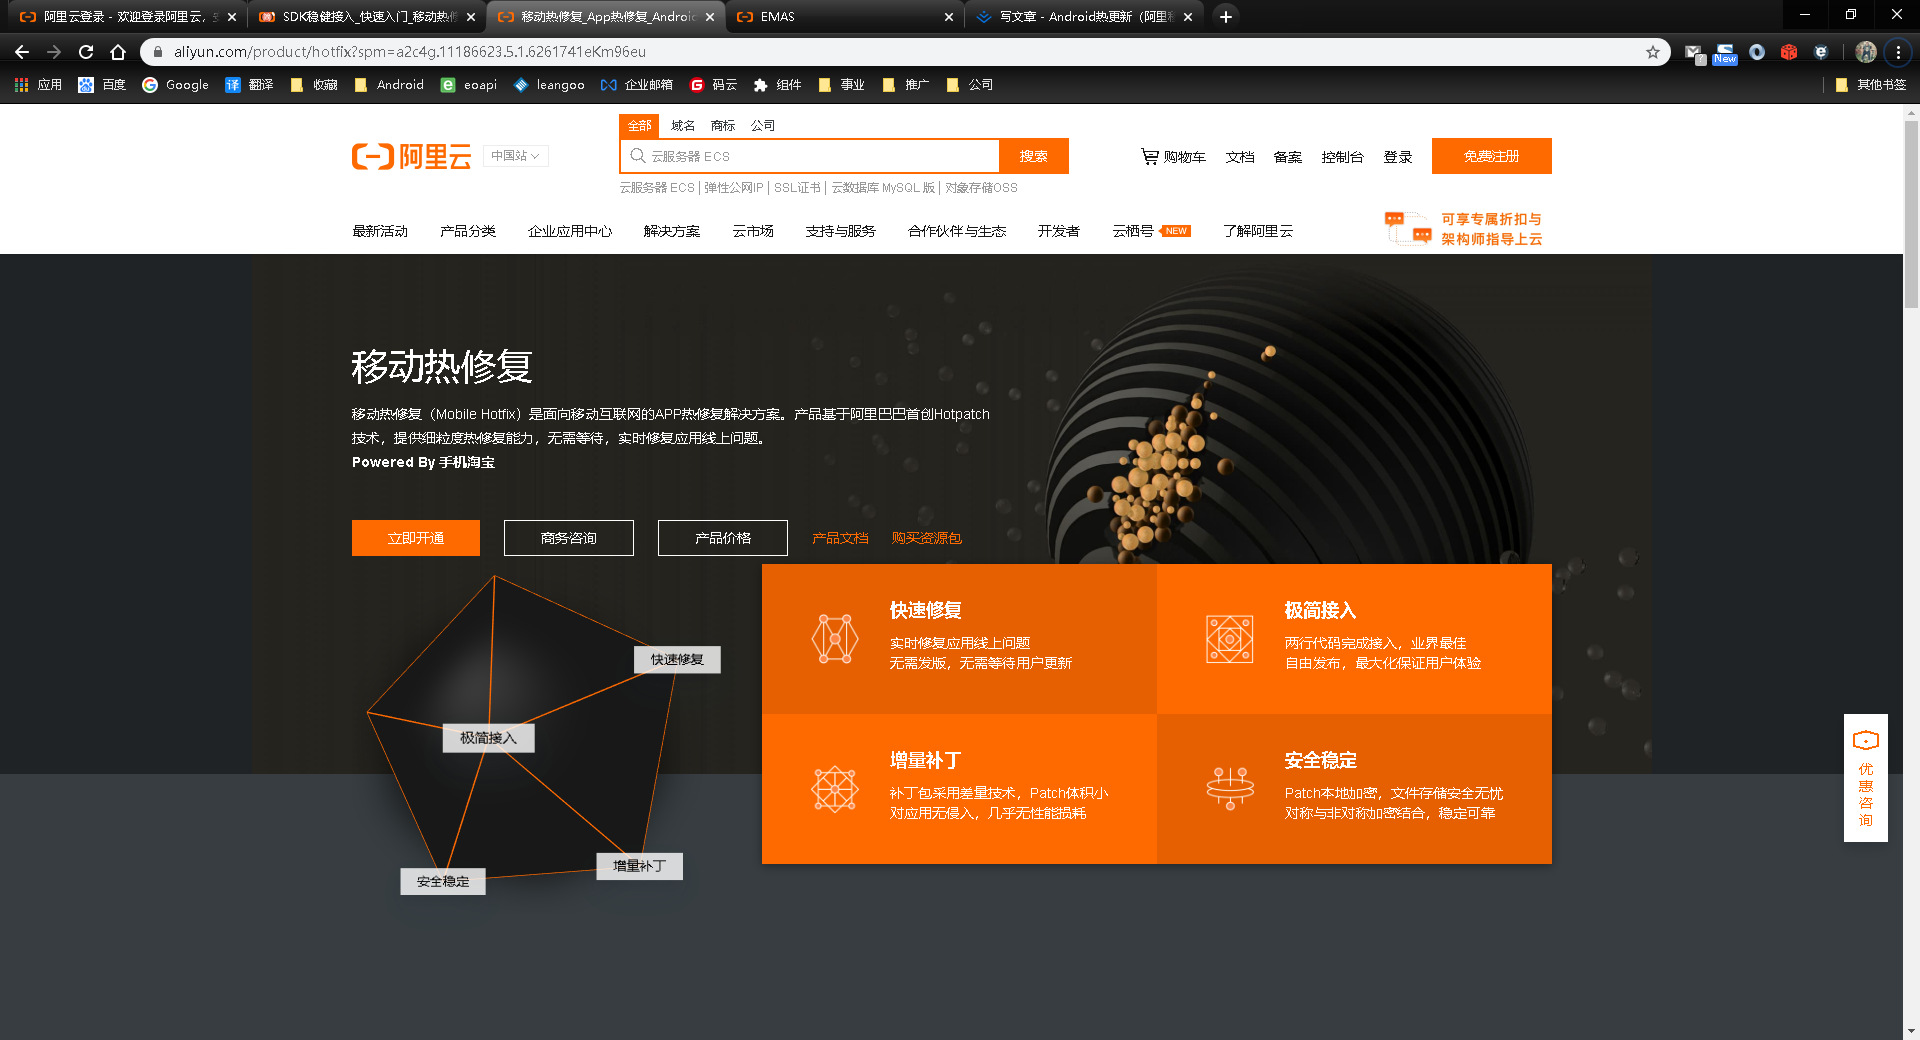Open the browser home page icon
The image size is (1920, 1040).
point(118,52)
